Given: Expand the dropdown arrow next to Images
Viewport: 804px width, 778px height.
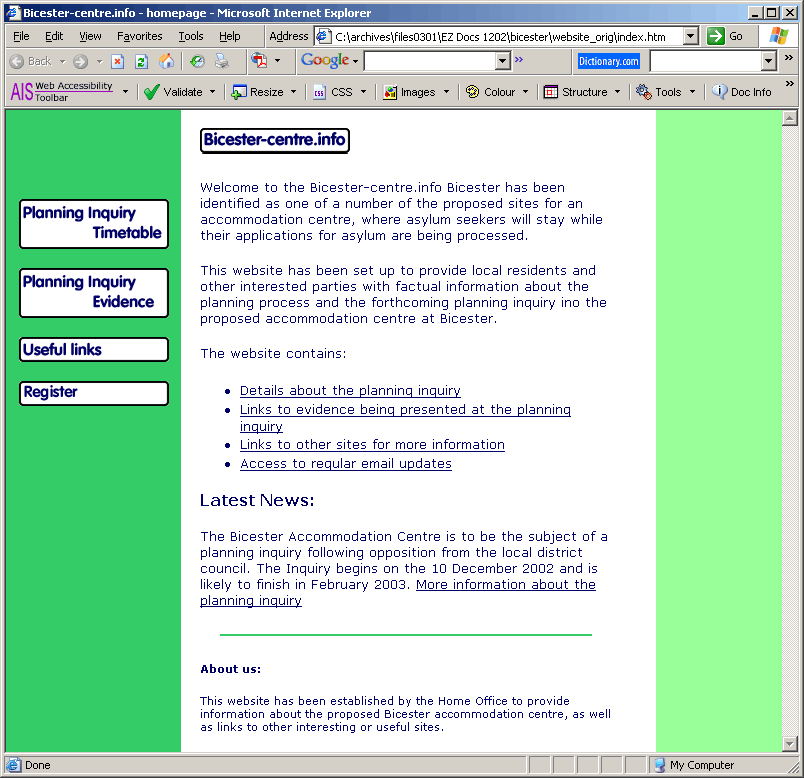Looking at the screenshot, I should click(446, 92).
